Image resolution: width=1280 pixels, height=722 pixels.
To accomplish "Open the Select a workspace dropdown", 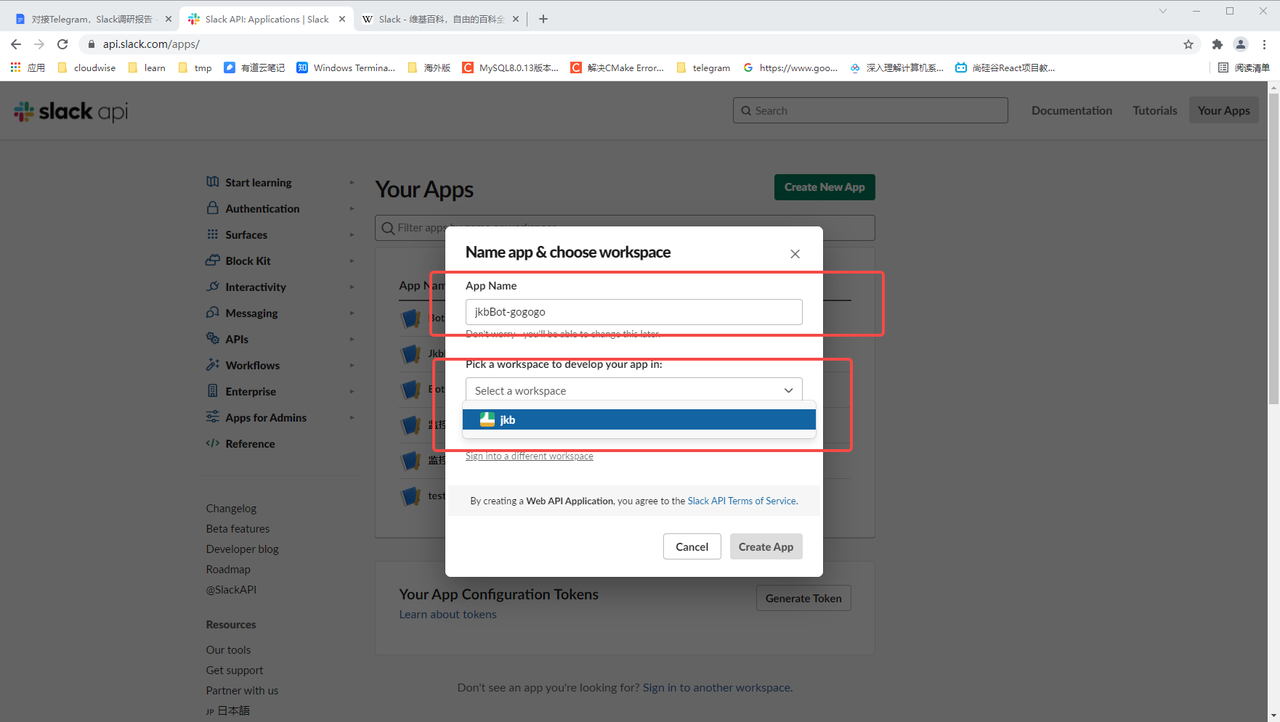I will (634, 391).
